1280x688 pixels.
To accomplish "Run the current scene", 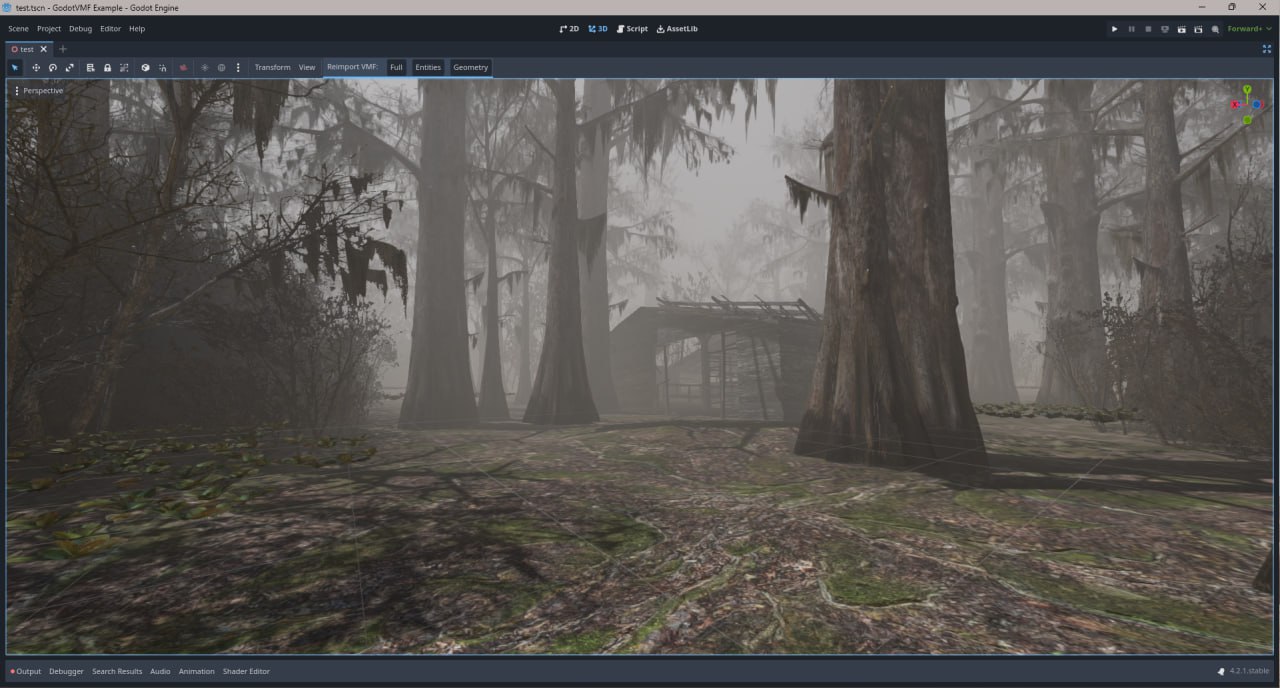I will click(1182, 29).
